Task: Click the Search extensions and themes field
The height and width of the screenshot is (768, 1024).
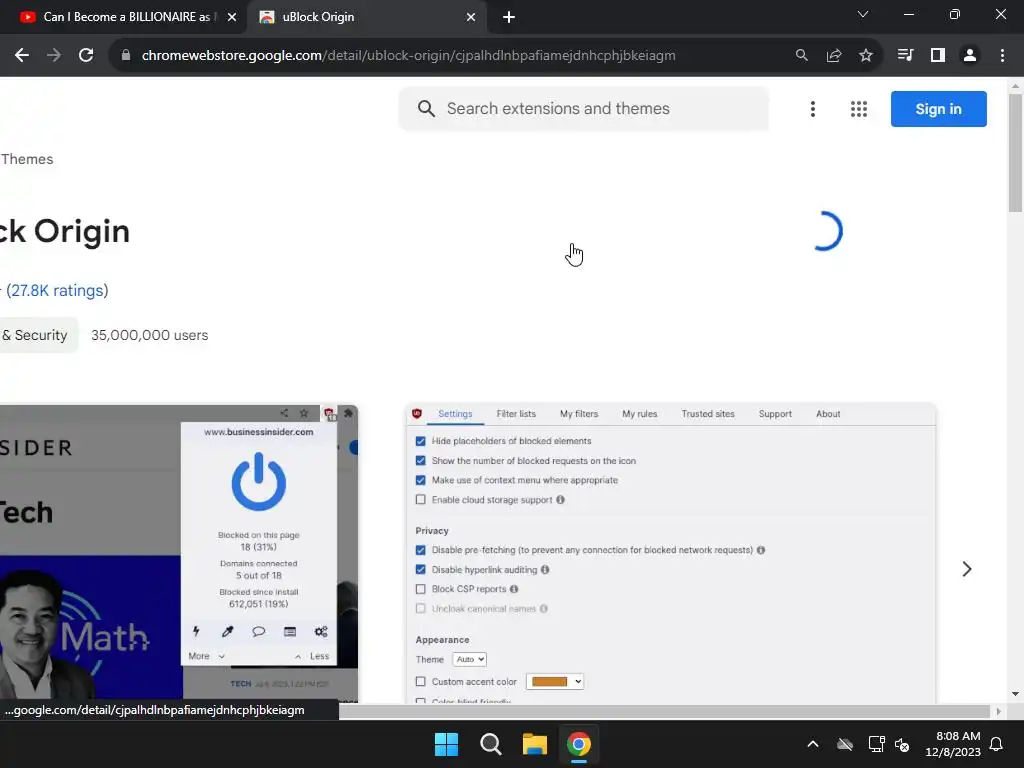Action: click(x=584, y=108)
